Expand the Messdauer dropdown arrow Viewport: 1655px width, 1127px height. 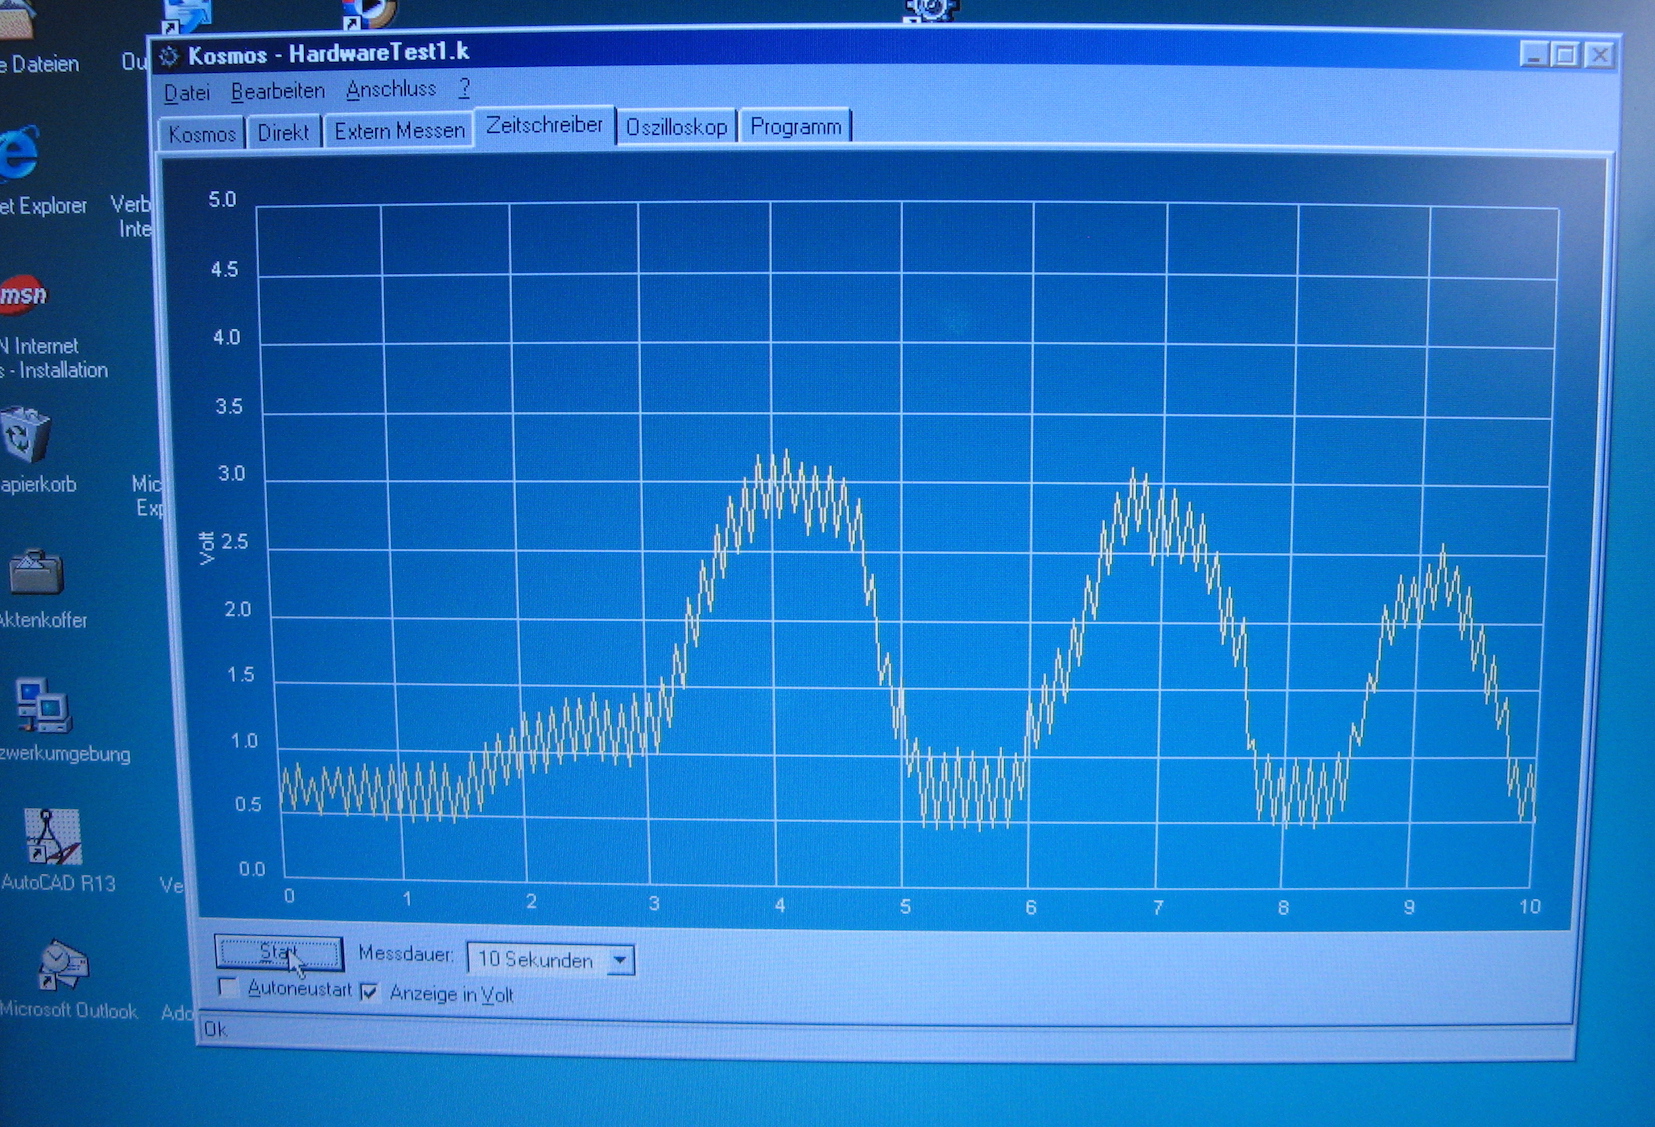pos(620,960)
